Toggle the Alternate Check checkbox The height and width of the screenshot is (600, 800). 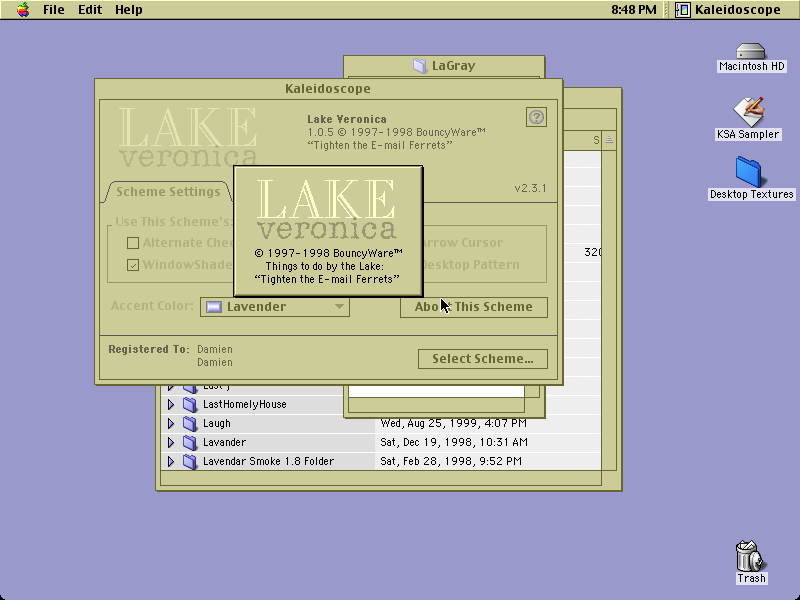[133, 243]
